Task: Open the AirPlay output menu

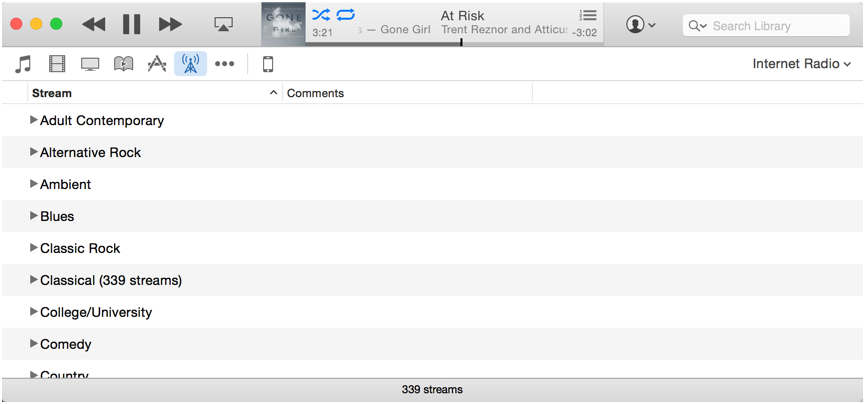Action: 223,24
